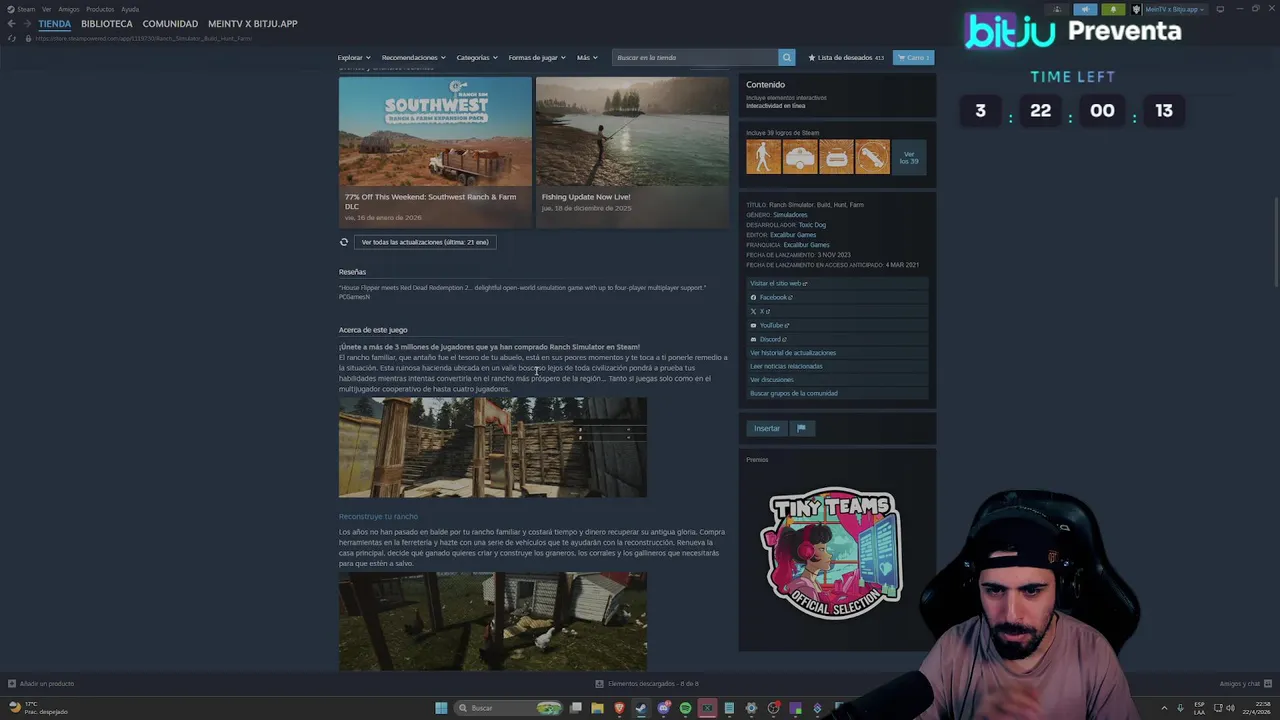The width and height of the screenshot is (1280, 720).
Task: Go forward with the right arrow
Action: point(26,24)
